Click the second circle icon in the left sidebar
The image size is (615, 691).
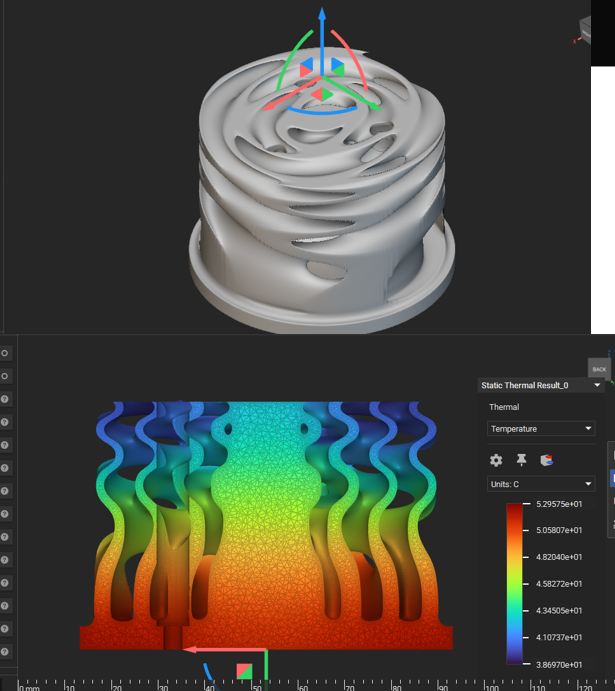coord(5,376)
